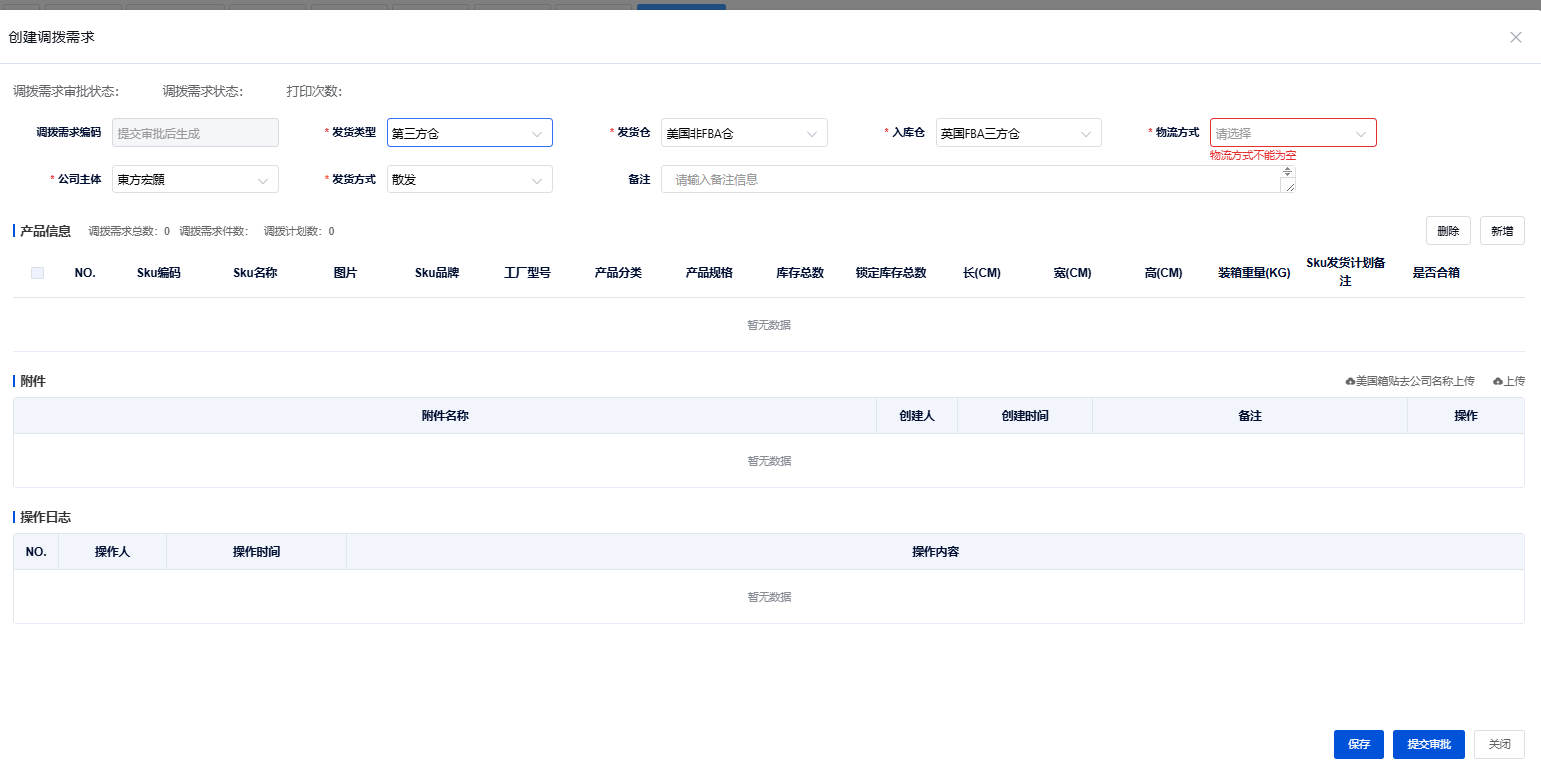1541x768 pixels.
Task: Open the 发货仓 dropdown showing 美国非FBA仓
Action: (x=744, y=132)
